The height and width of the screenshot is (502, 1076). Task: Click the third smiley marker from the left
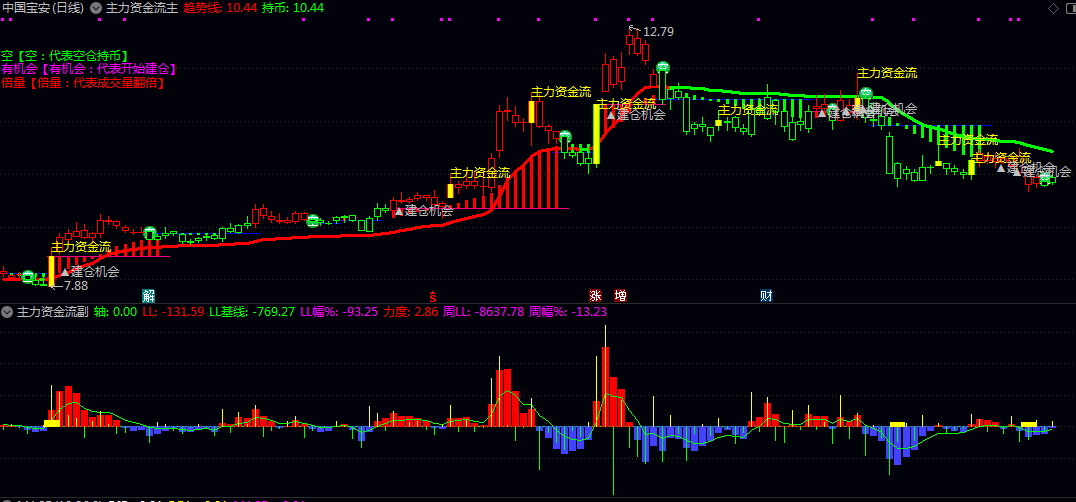click(313, 220)
